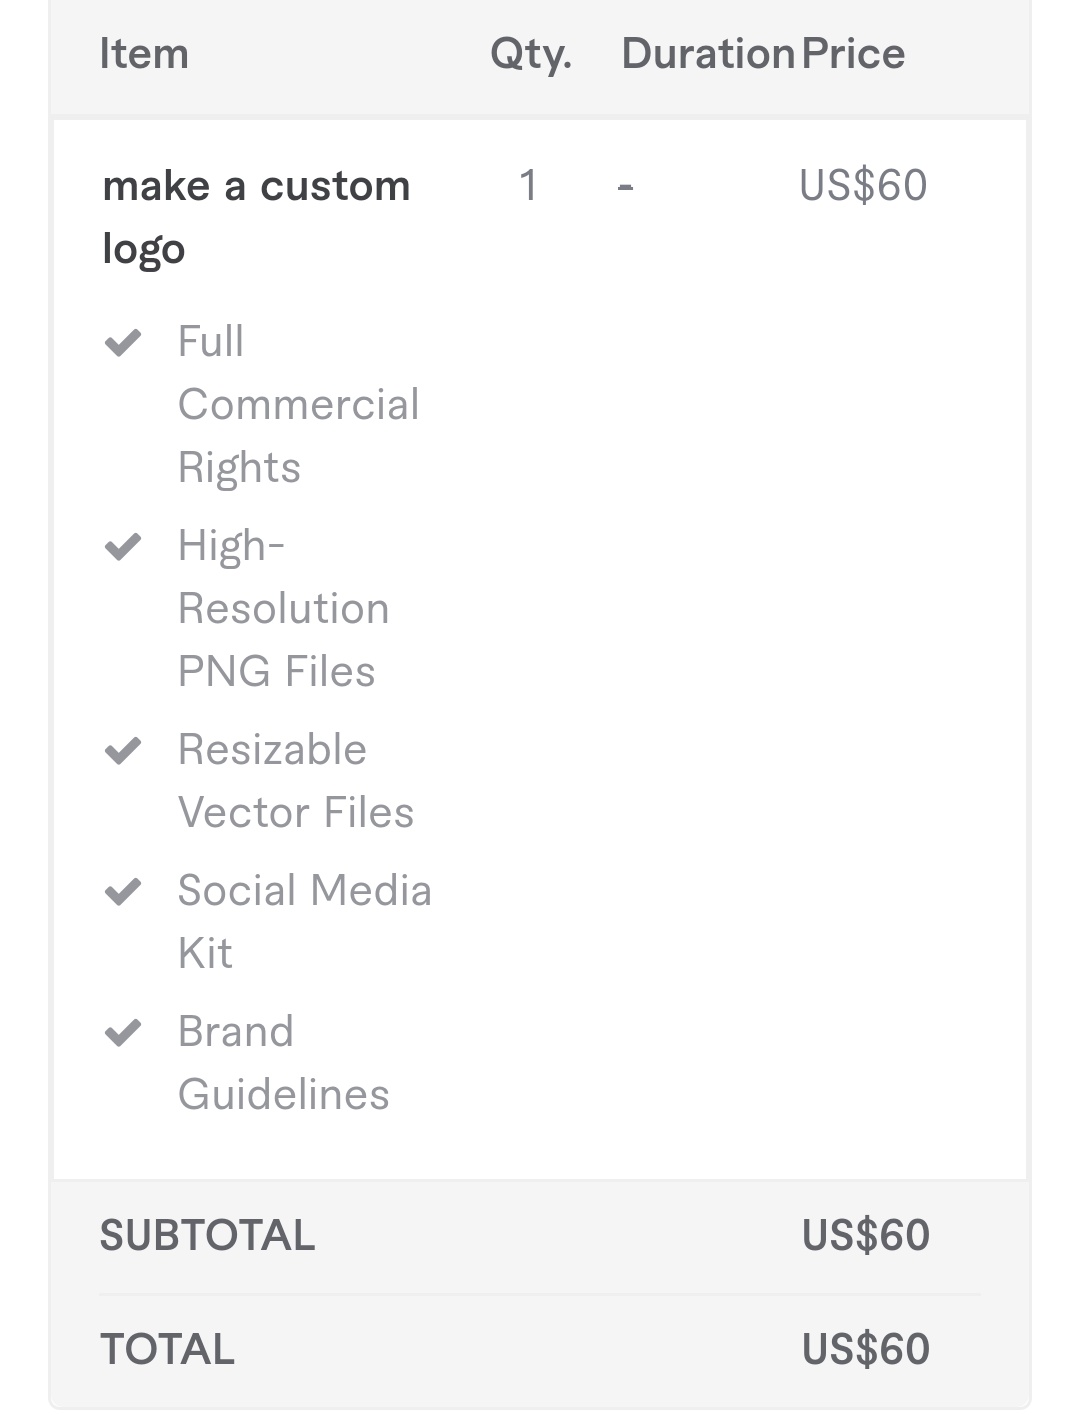Click the Duration column header
This screenshot has height=1415, width=1080.
pos(708,54)
